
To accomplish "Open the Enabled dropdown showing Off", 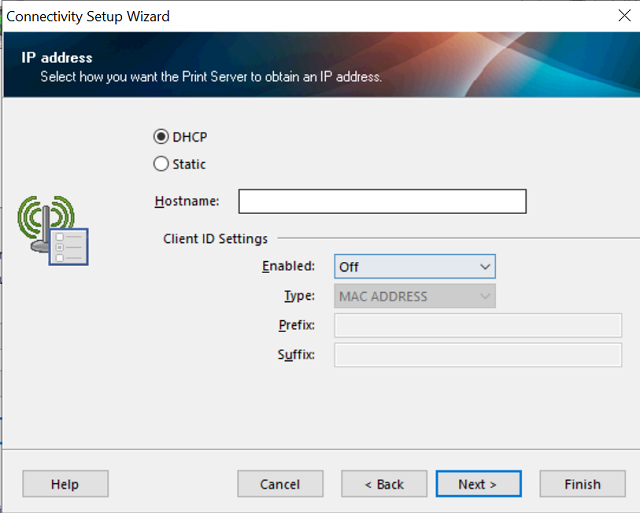I will [414, 267].
